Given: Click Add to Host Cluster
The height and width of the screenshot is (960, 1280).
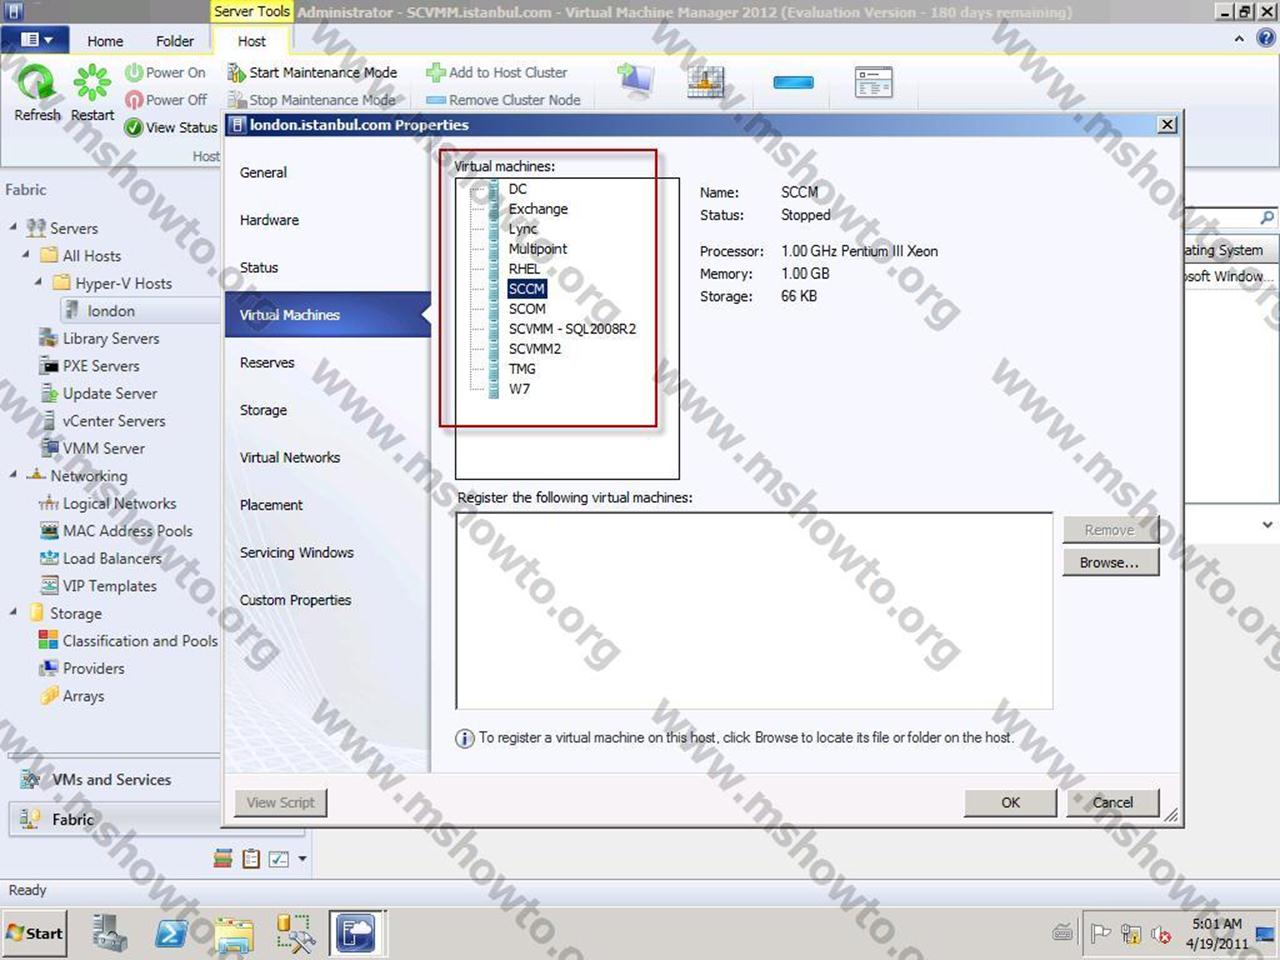Looking at the screenshot, I should [497, 72].
